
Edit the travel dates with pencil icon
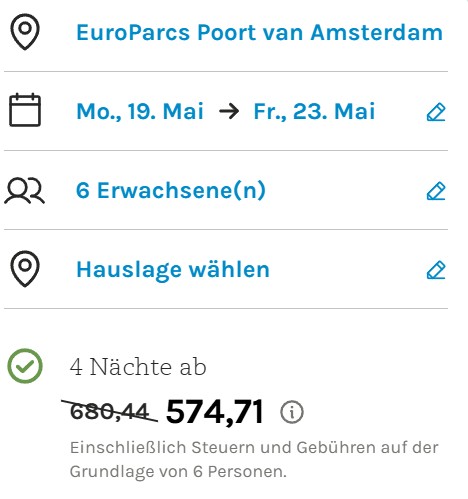pos(436,112)
